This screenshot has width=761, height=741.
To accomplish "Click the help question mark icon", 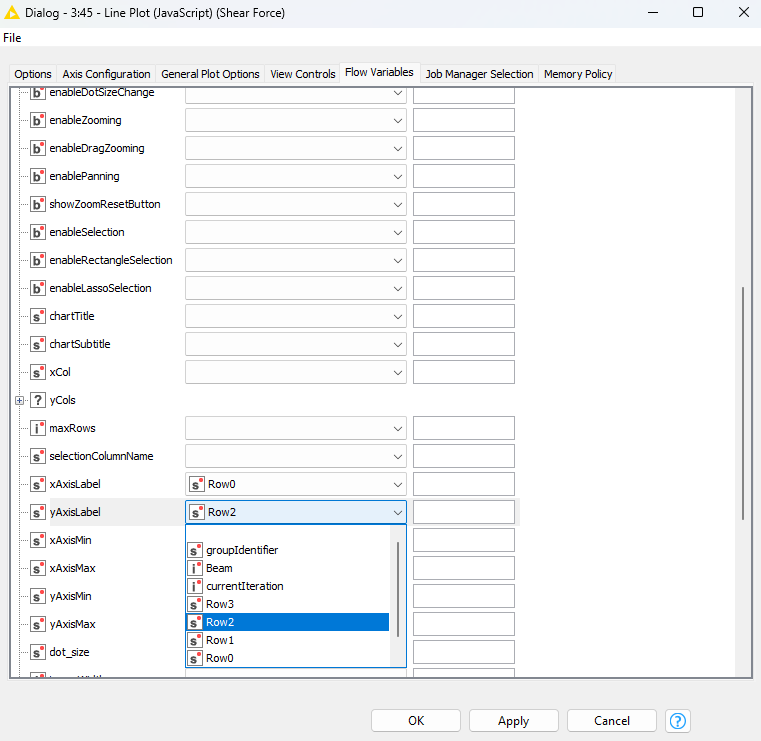I will click(679, 721).
